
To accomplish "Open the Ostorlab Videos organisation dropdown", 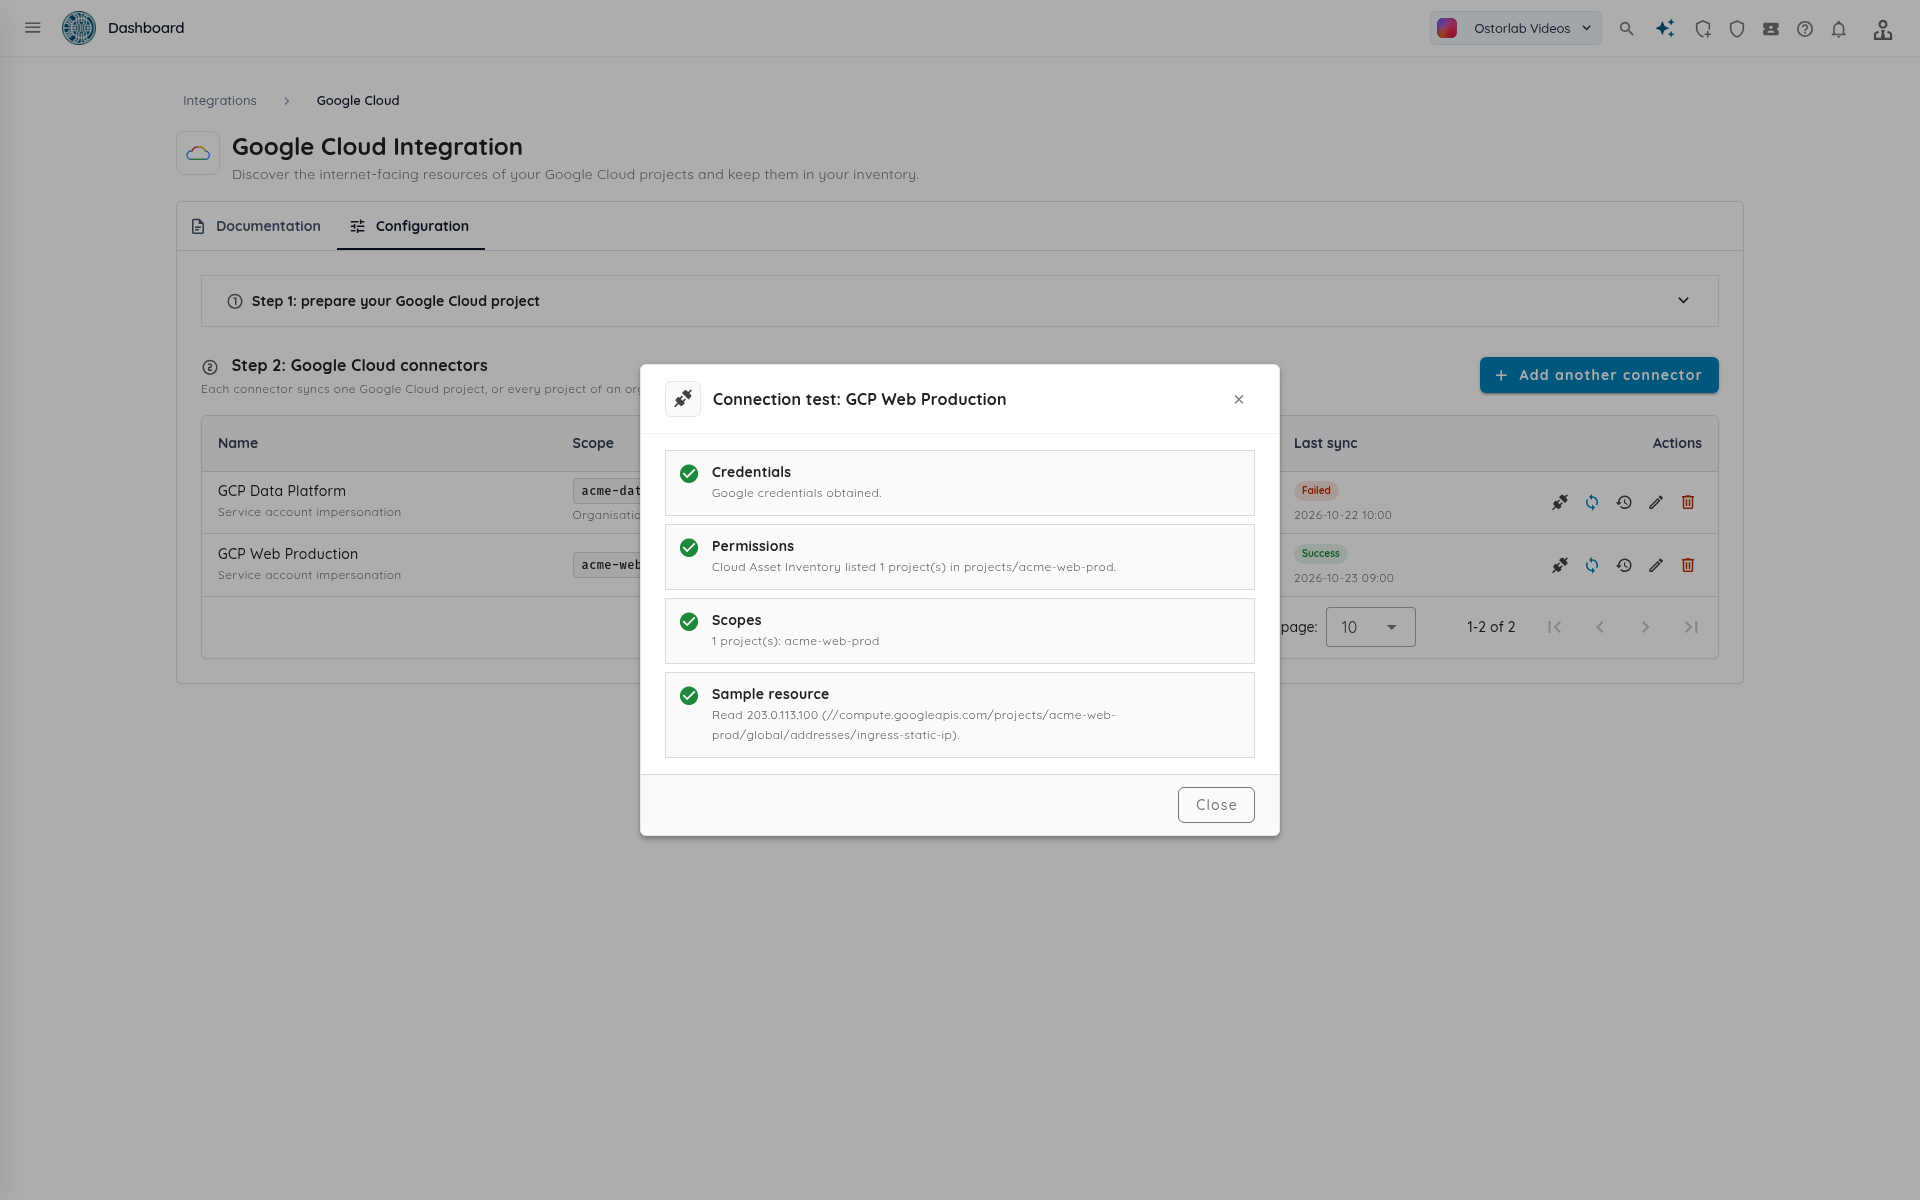I will click(x=1515, y=28).
